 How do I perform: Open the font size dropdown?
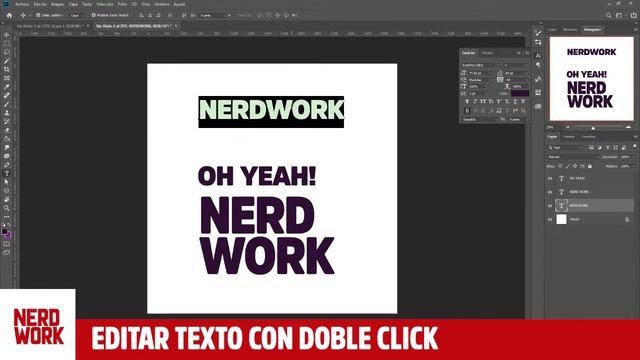click(x=481, y=73)
